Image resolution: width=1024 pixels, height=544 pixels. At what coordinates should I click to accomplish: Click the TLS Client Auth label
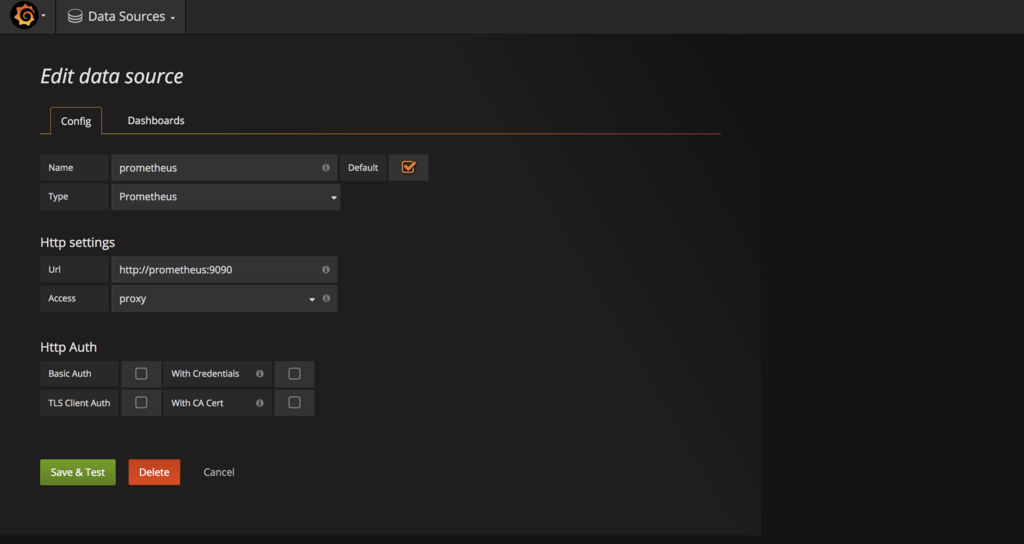pyautogui.click(x=79, y=403)
